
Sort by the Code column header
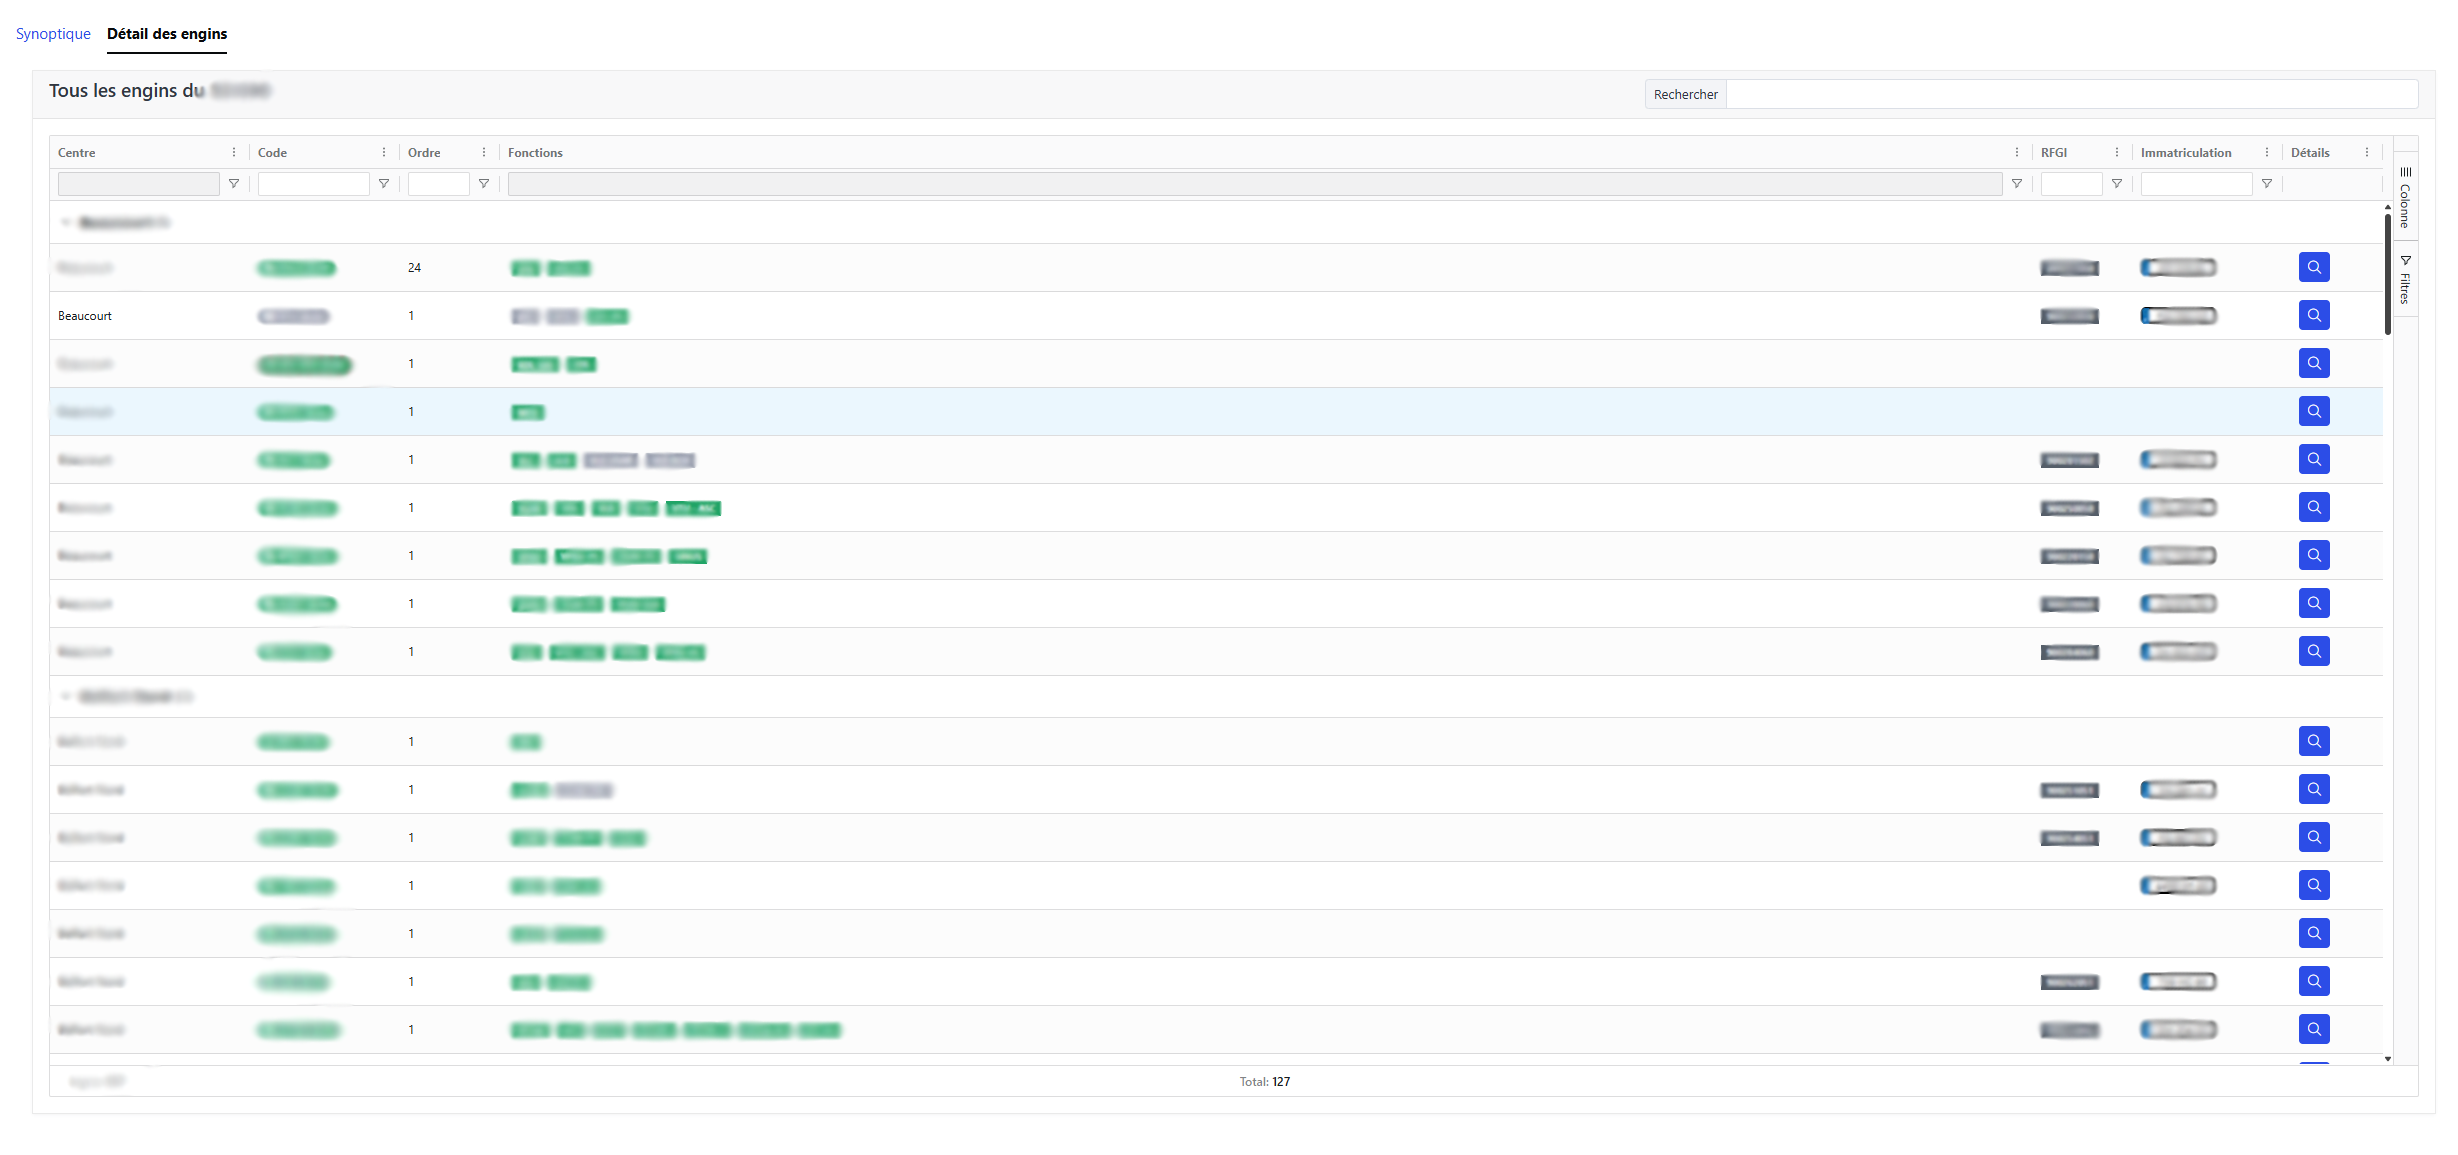point(272,153)
